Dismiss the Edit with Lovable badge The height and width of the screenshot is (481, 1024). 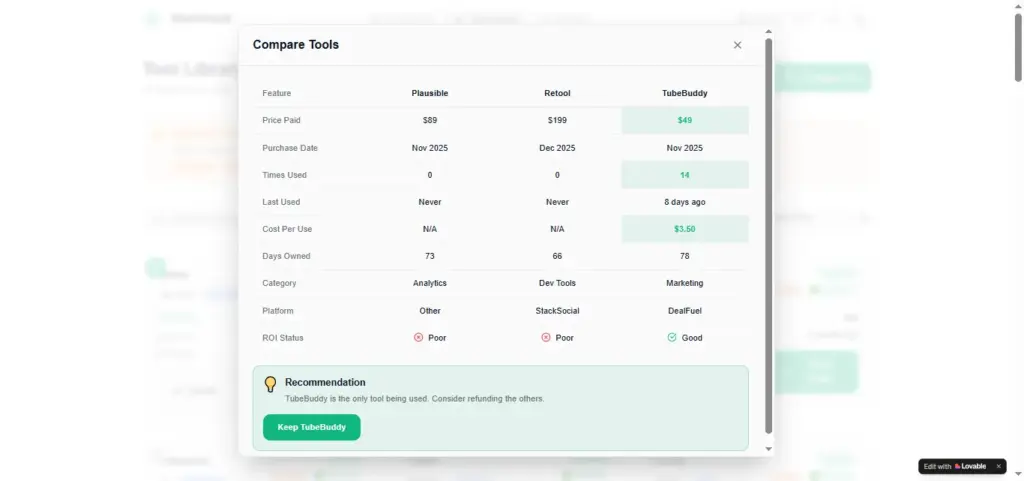click(x=998, y=467)
